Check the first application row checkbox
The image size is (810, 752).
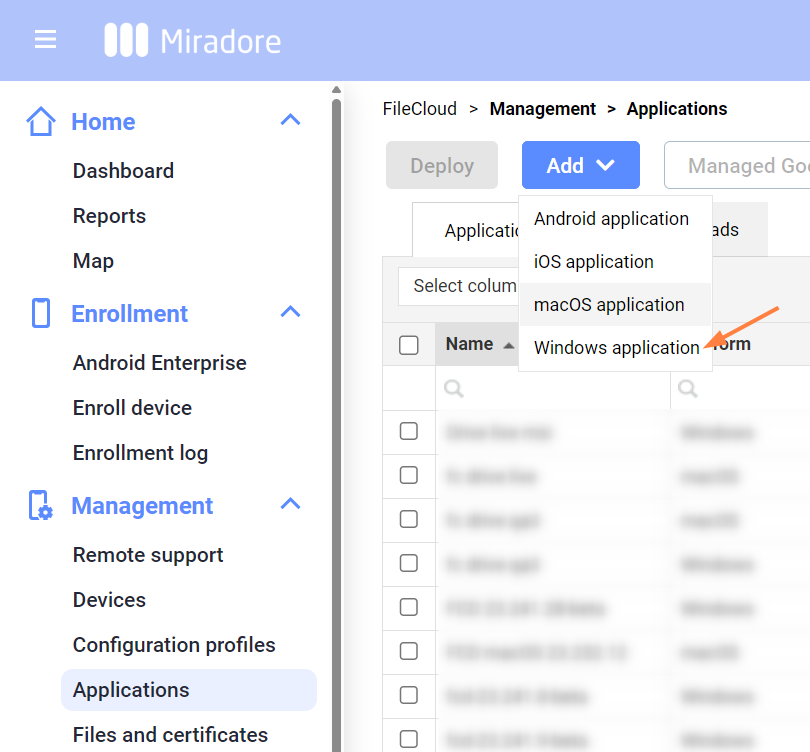pyautogui.click(x=408, y=431)
